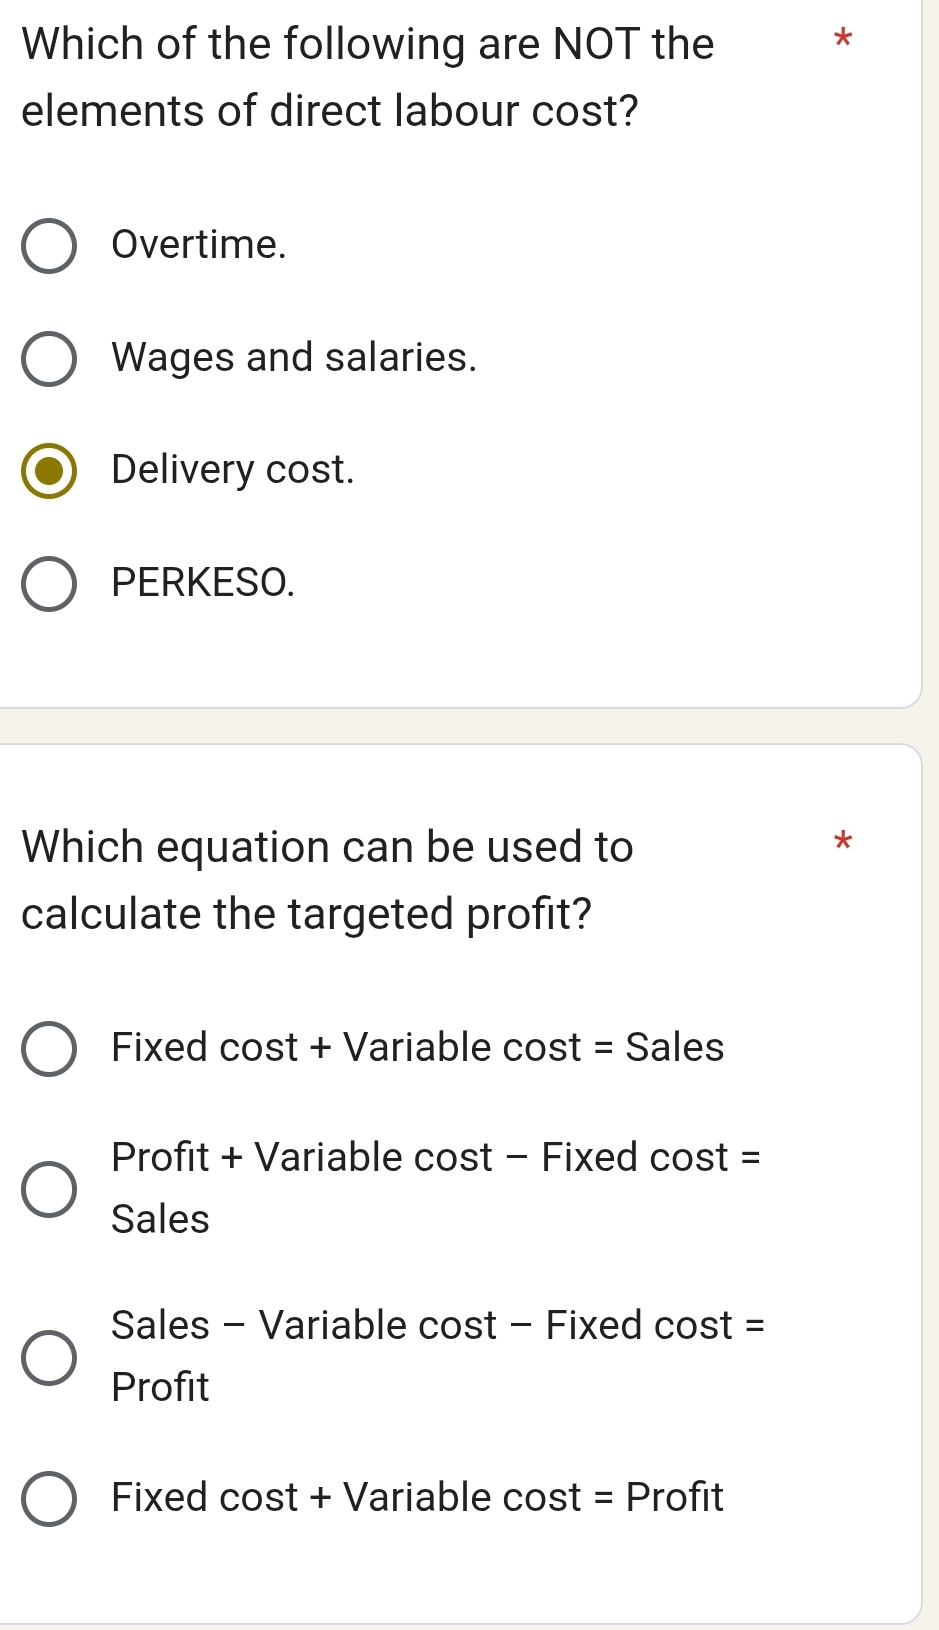
Task: Click the selected Delivery cost radio button
Action: click(49, 471)
